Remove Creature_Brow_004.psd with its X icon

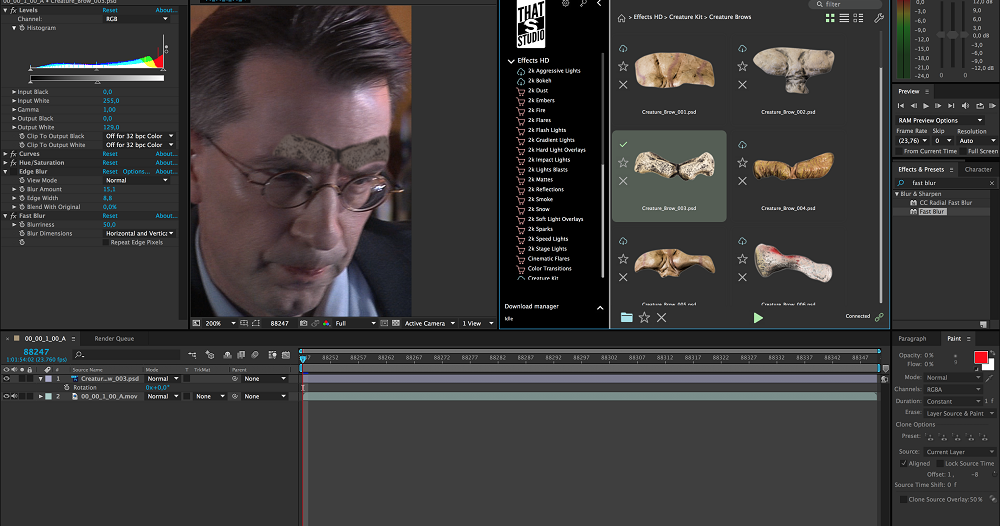[742, 181]
